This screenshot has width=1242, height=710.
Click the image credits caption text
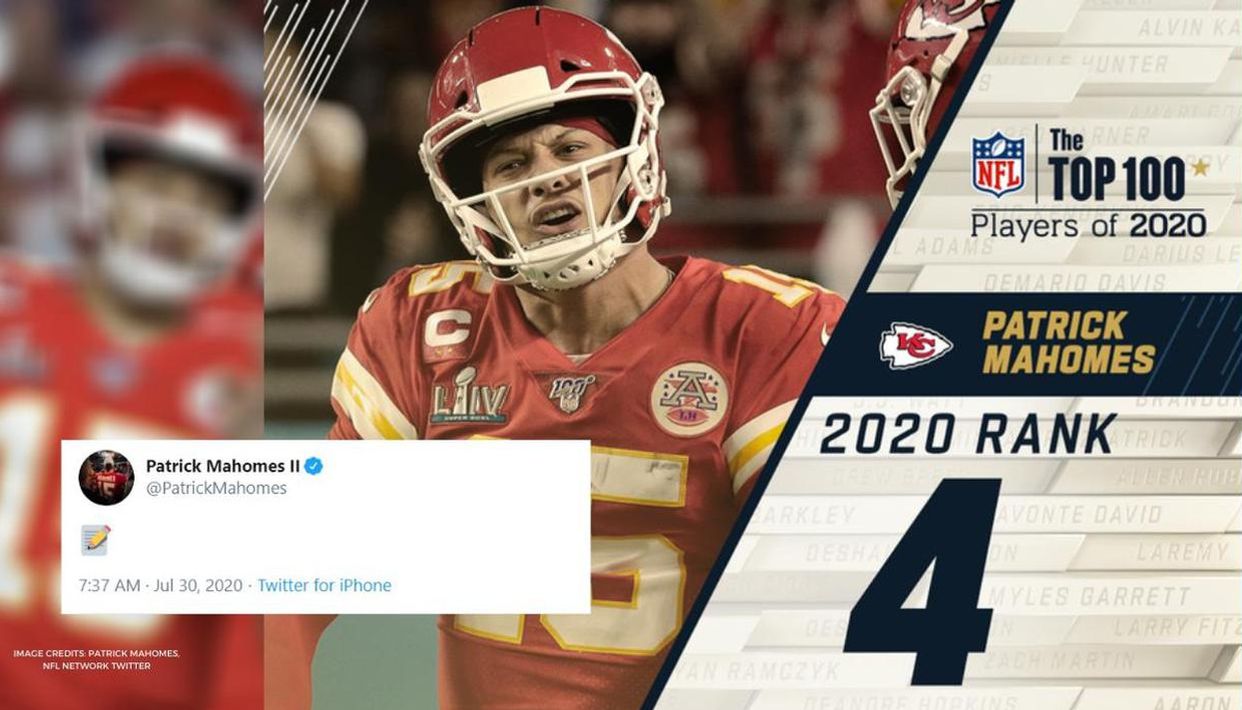coord(96,659)
